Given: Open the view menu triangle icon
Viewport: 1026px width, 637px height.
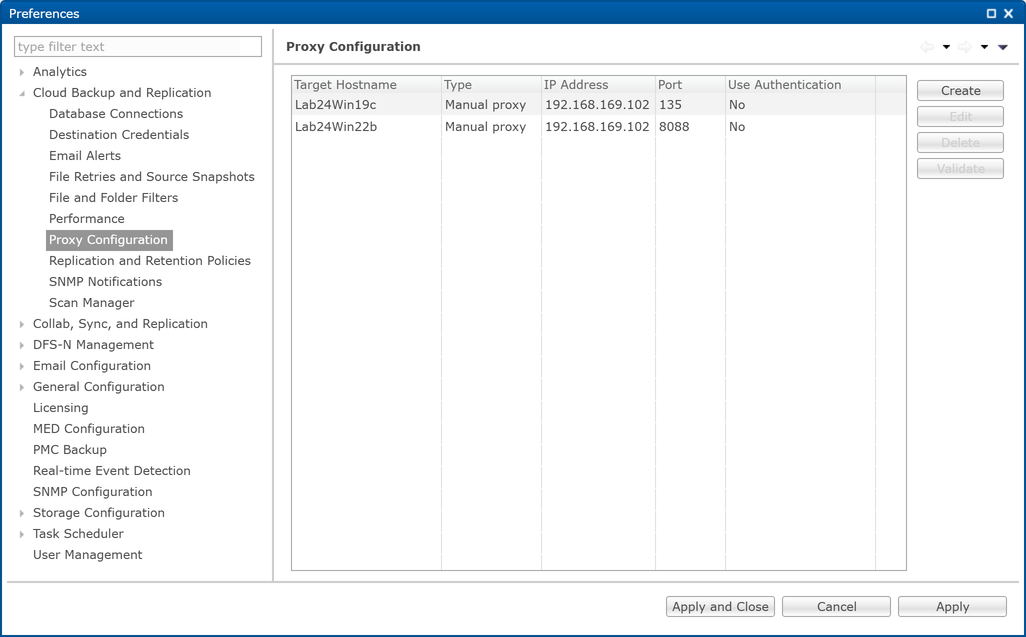Looking at the screenshot, I should pyautogui.click(x=1002, y=47).
